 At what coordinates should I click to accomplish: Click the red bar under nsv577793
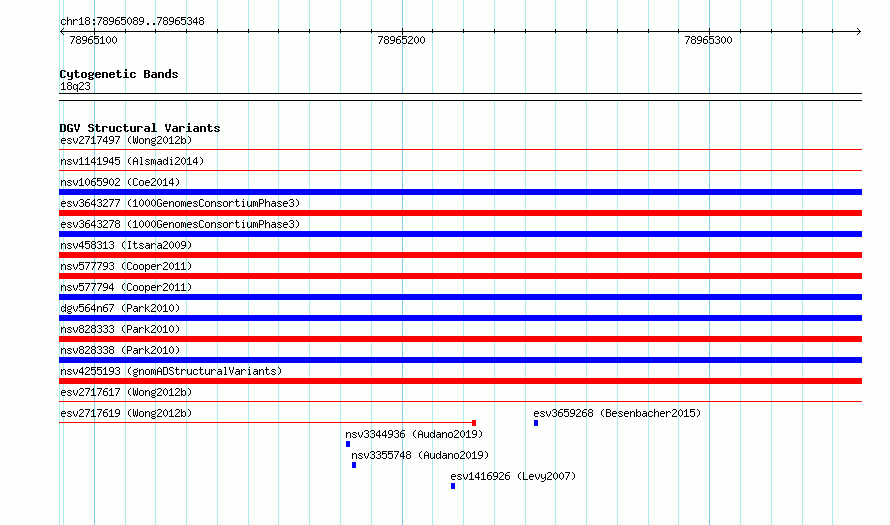coord(460,276)
